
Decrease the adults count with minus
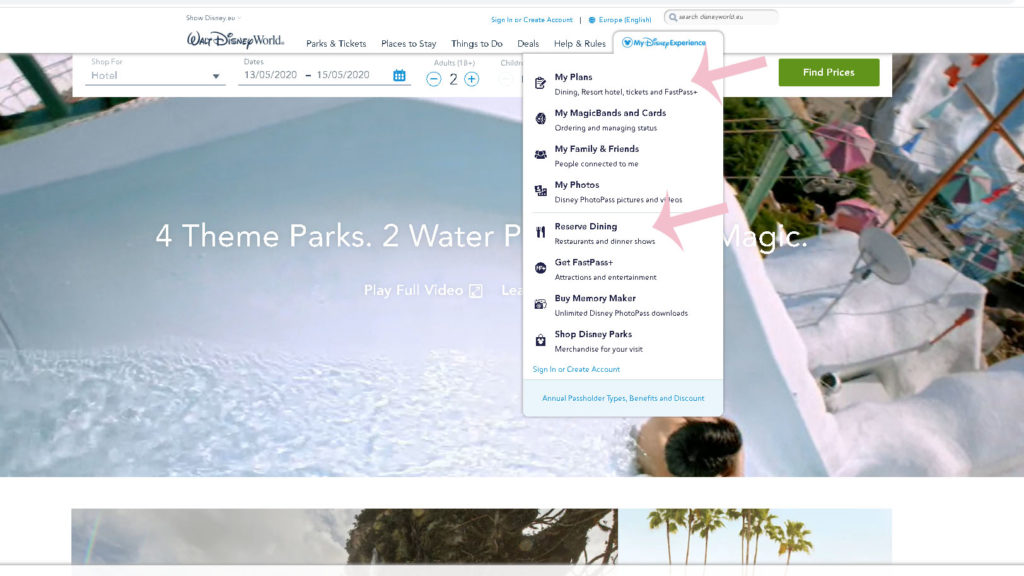coord(434,79)
